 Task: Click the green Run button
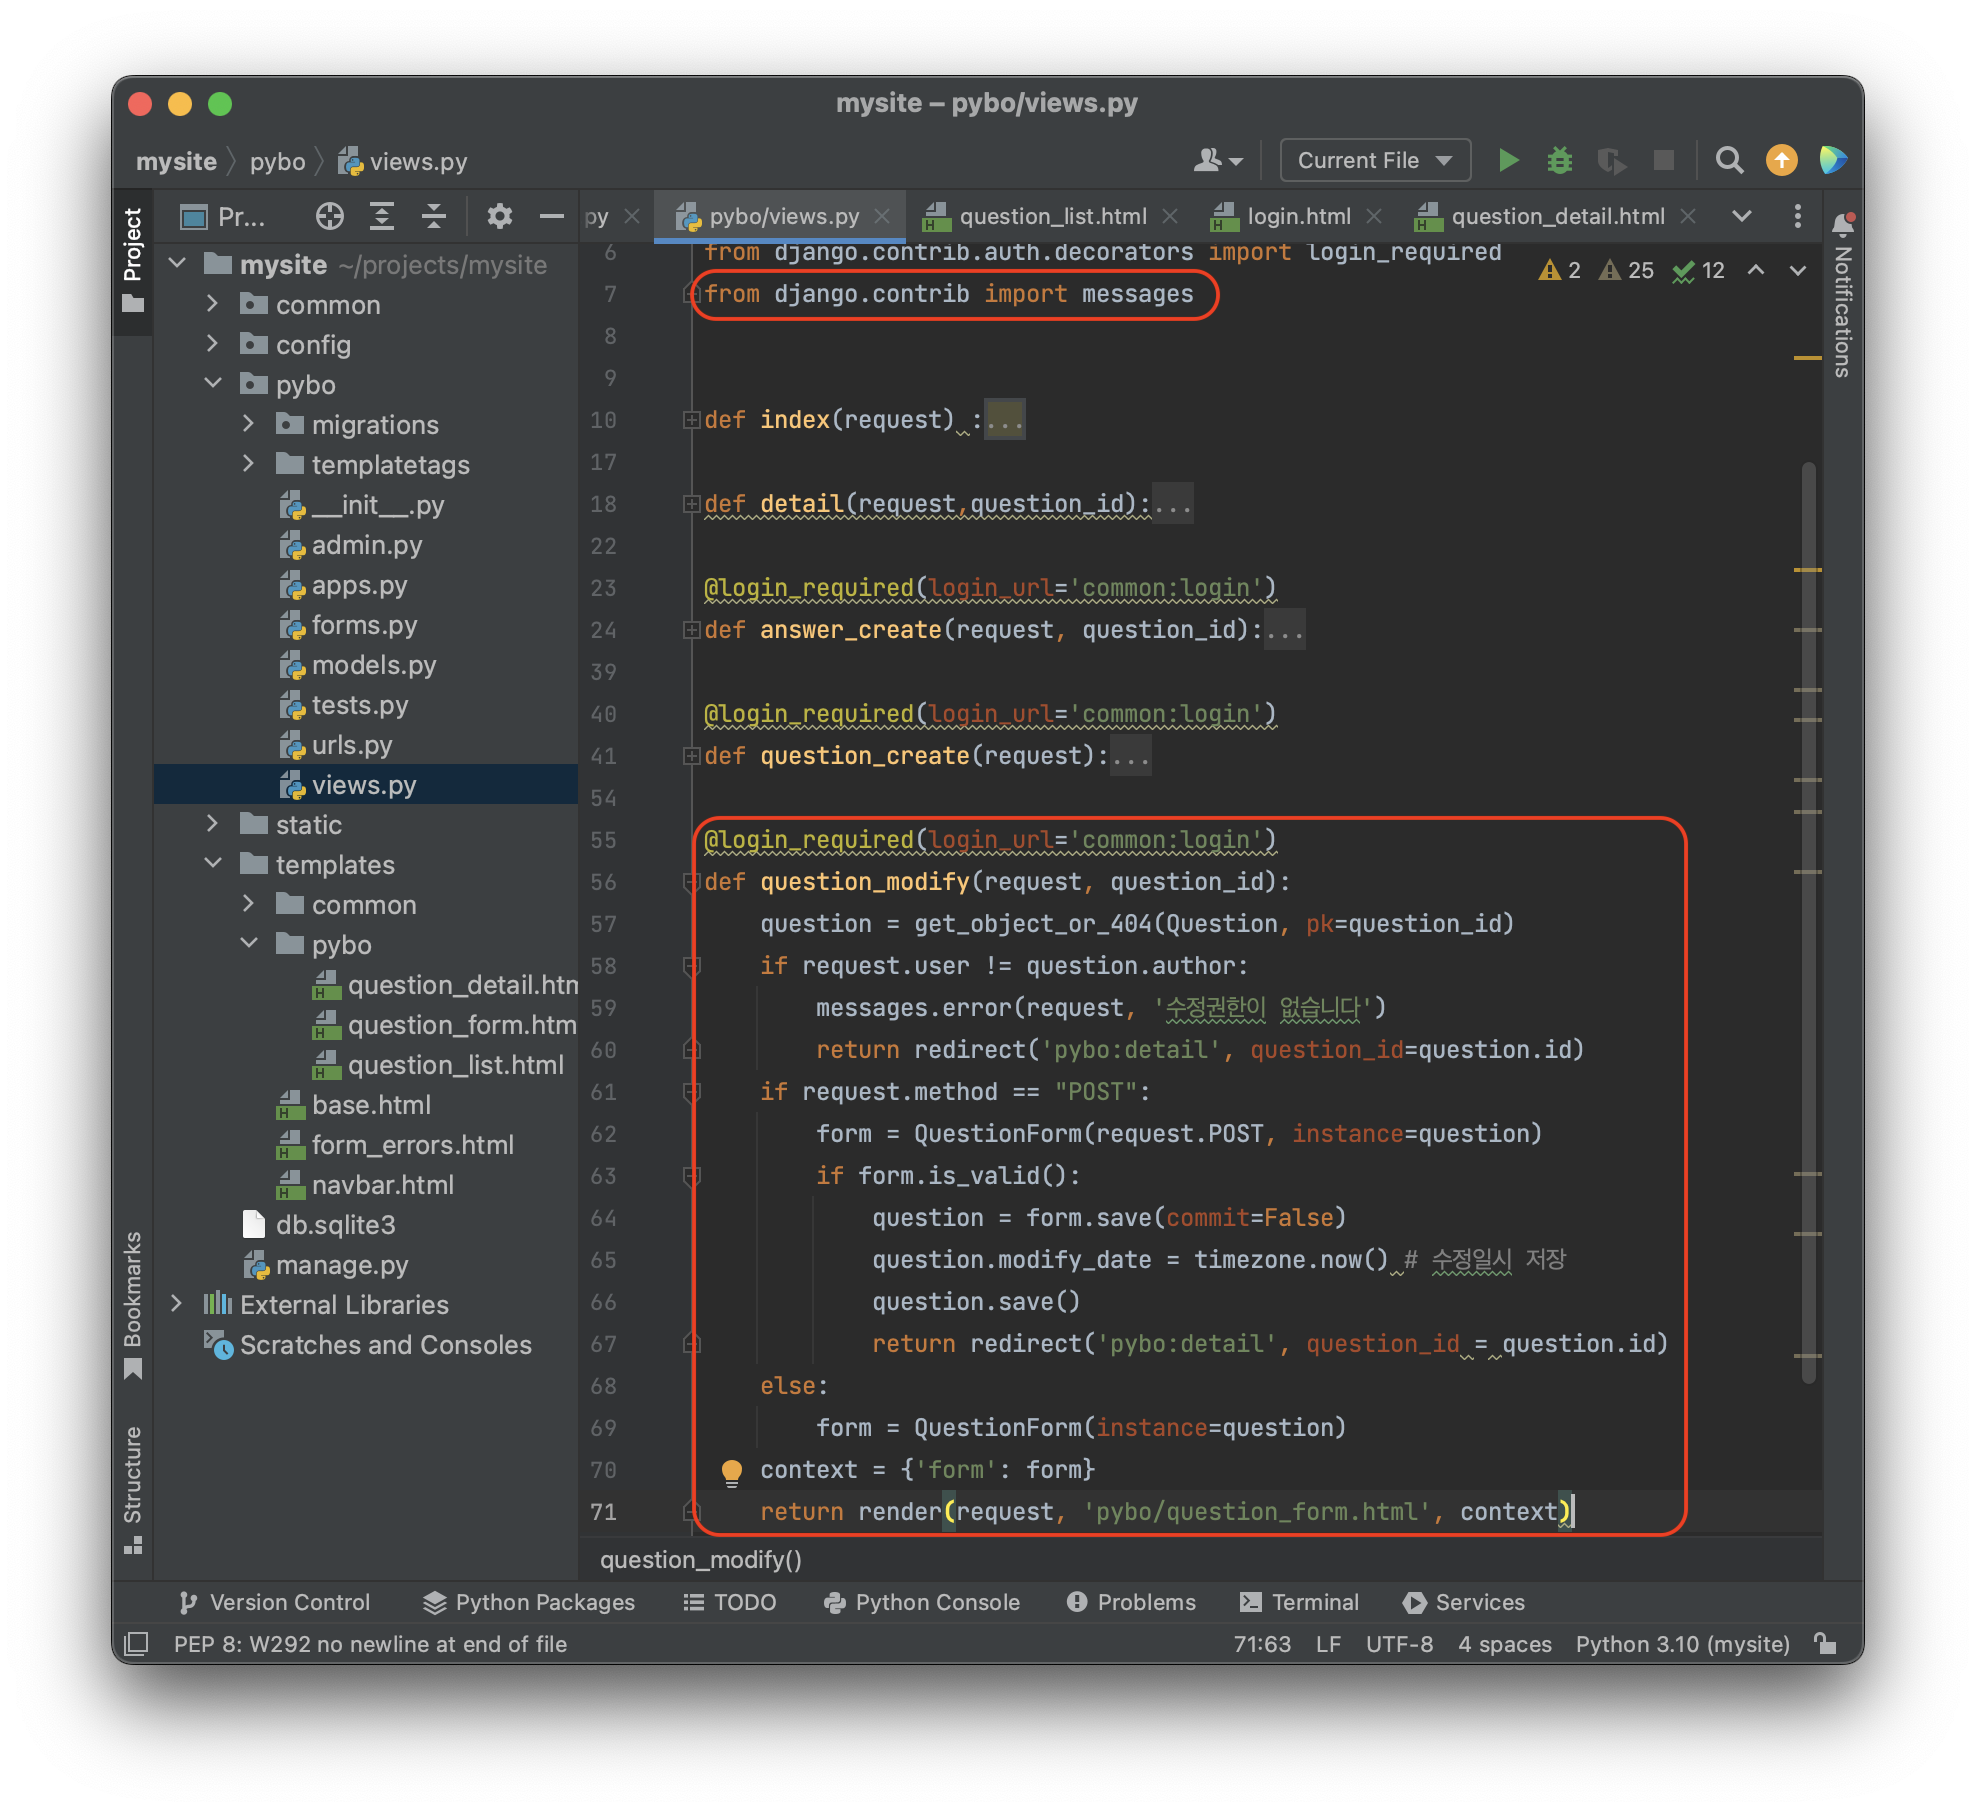tap(1508, 160)
